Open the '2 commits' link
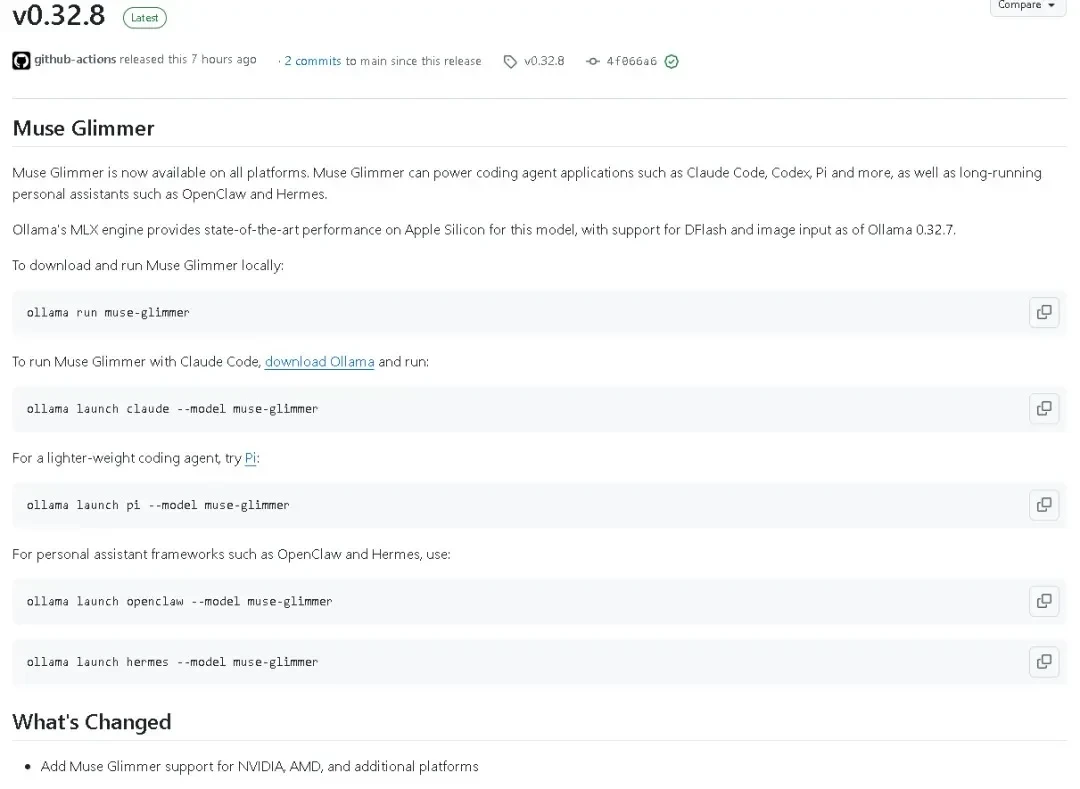1080x789 pixels. 313,61
